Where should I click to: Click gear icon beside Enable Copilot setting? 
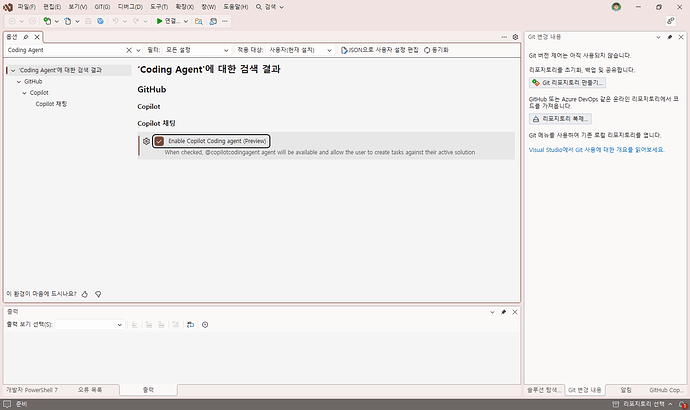147,141
